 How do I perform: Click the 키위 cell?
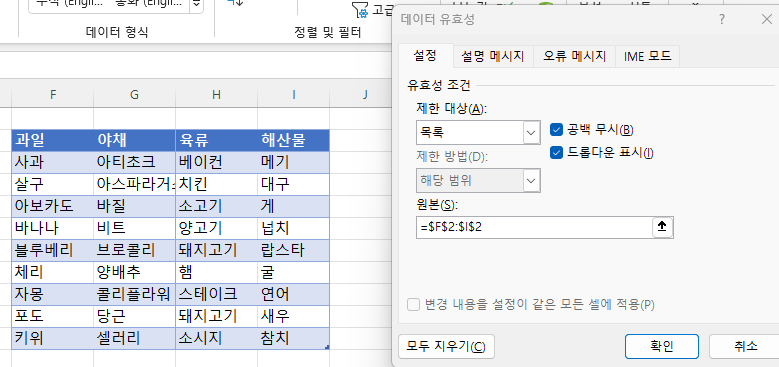click(x=53, y=338)
